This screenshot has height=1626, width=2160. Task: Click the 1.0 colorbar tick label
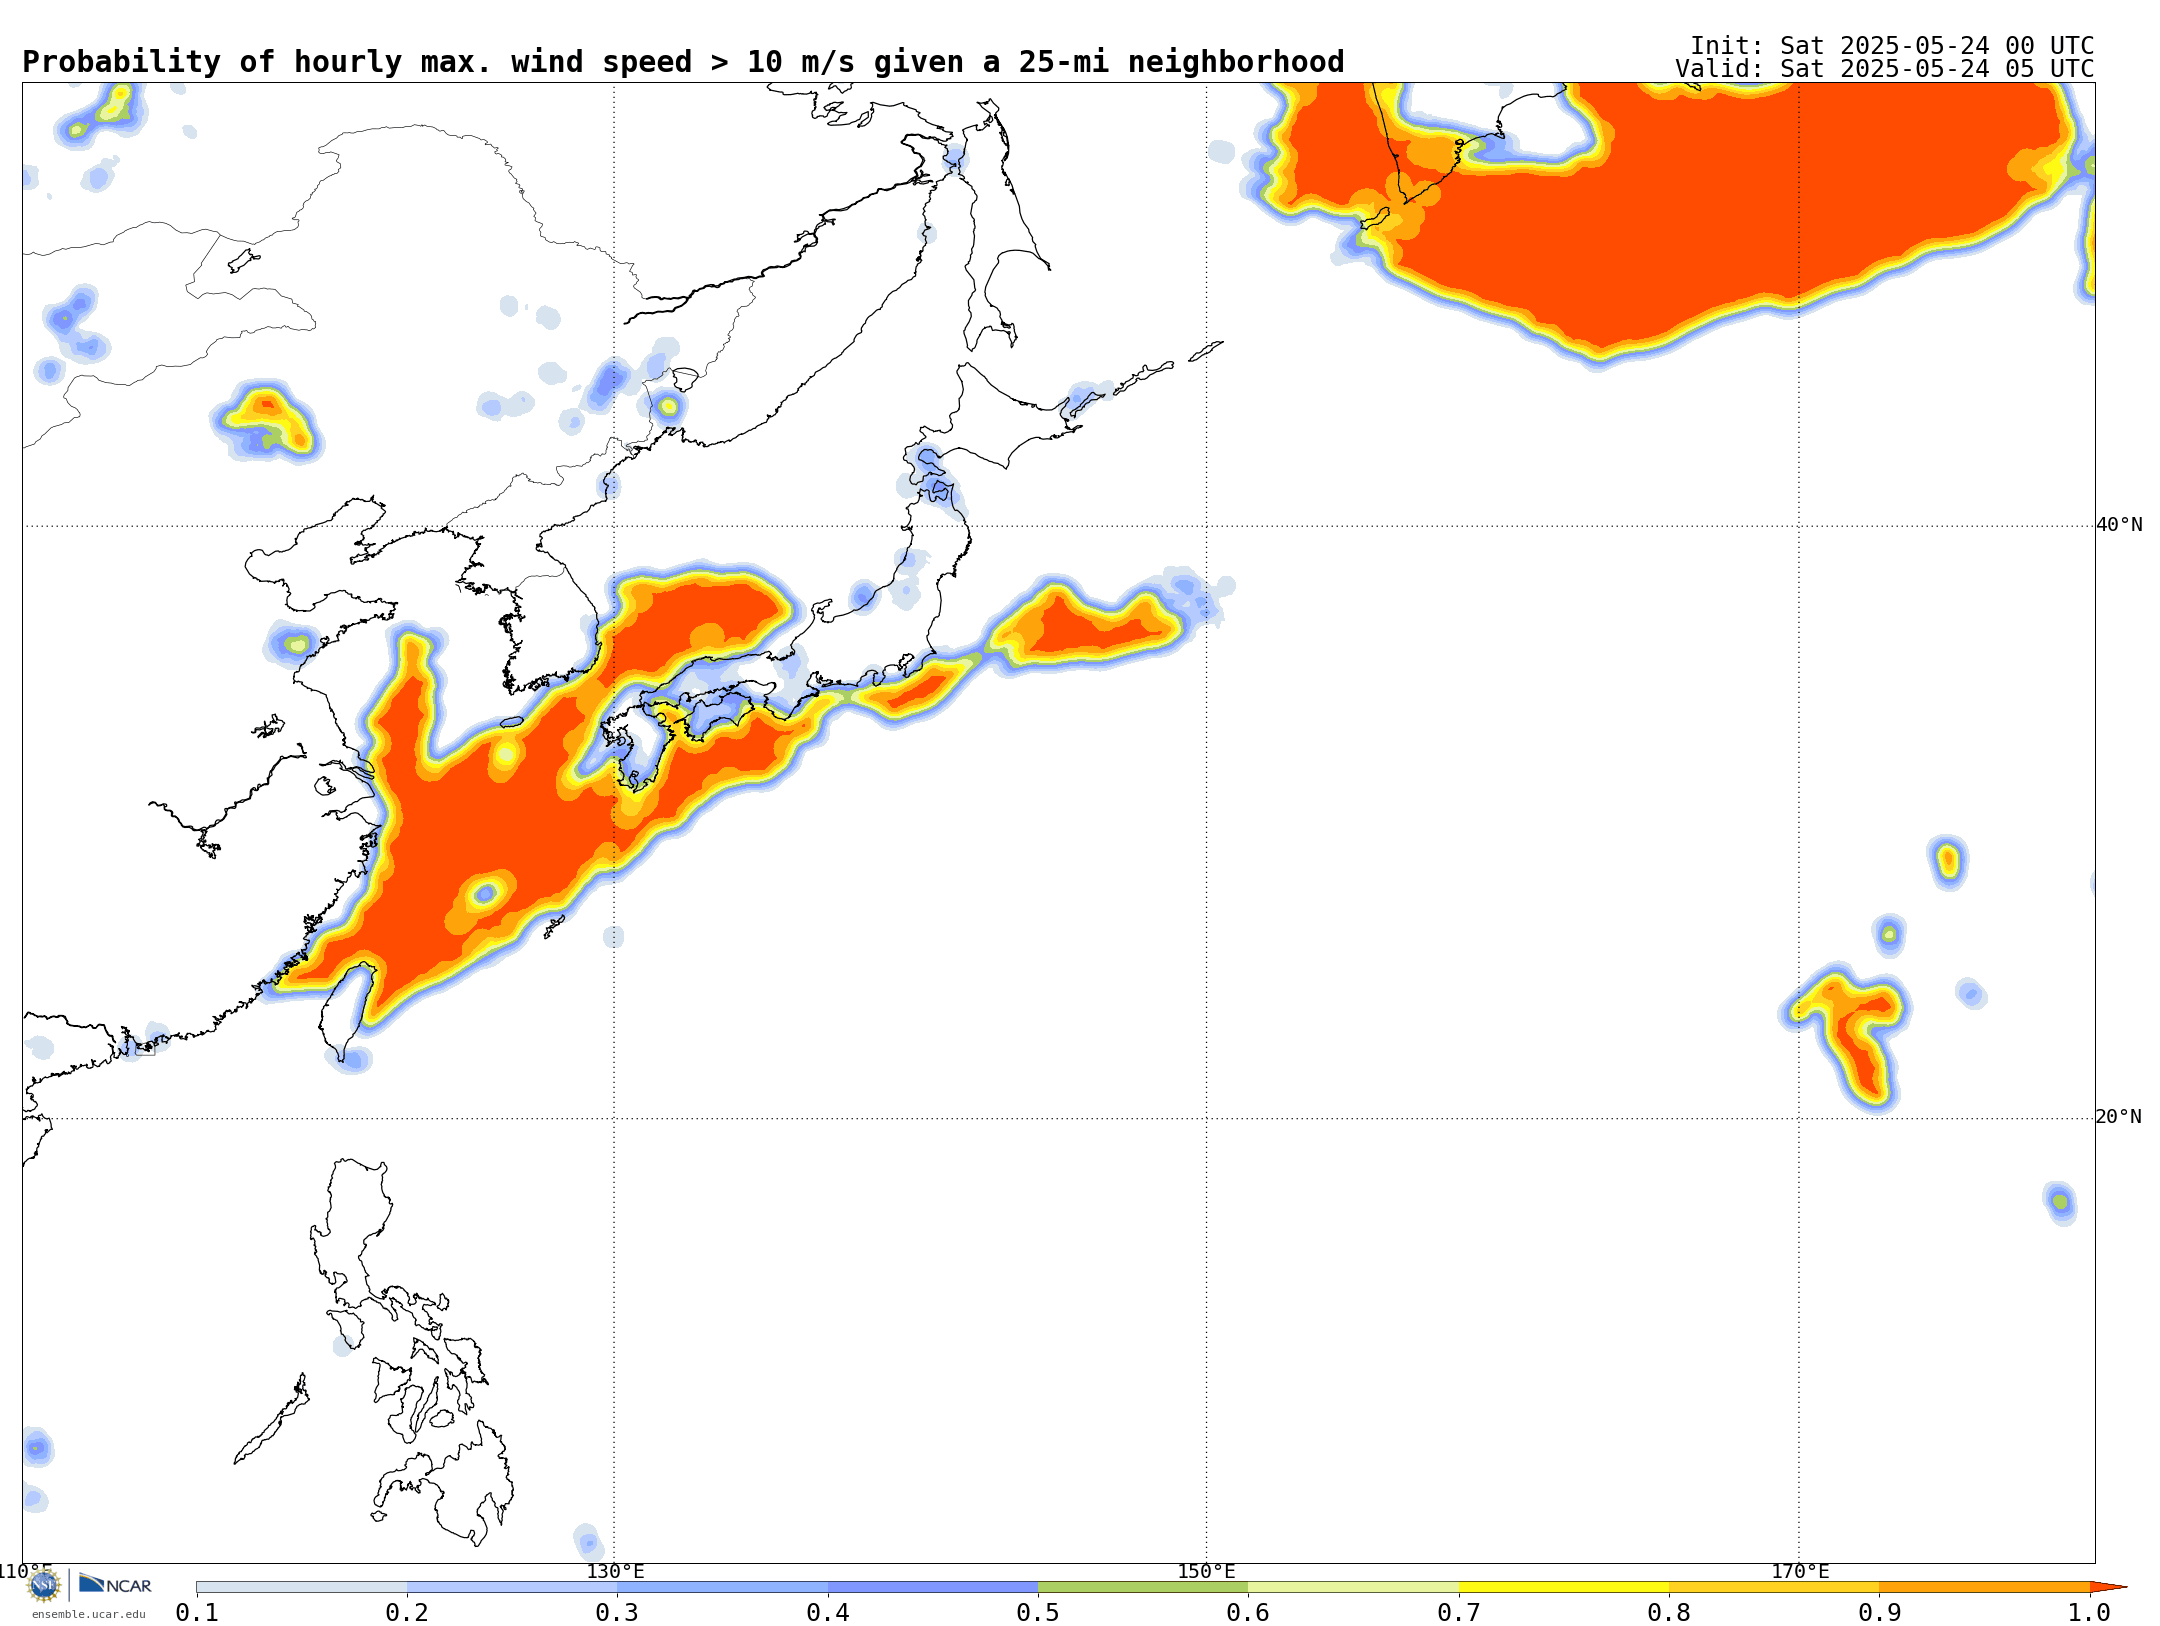pyautogui.click(x=2090, y=1613)
